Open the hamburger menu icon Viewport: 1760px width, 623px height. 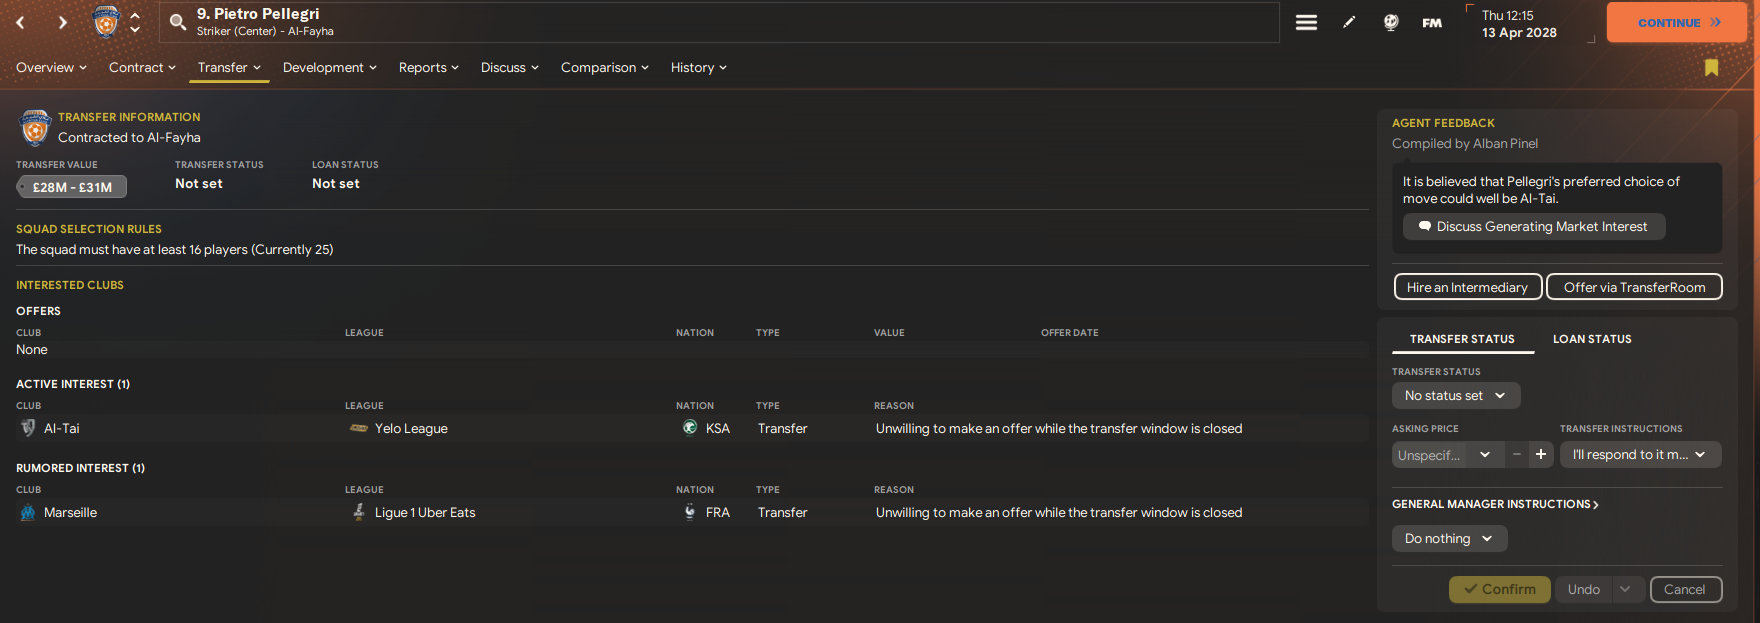(1306, 22)
